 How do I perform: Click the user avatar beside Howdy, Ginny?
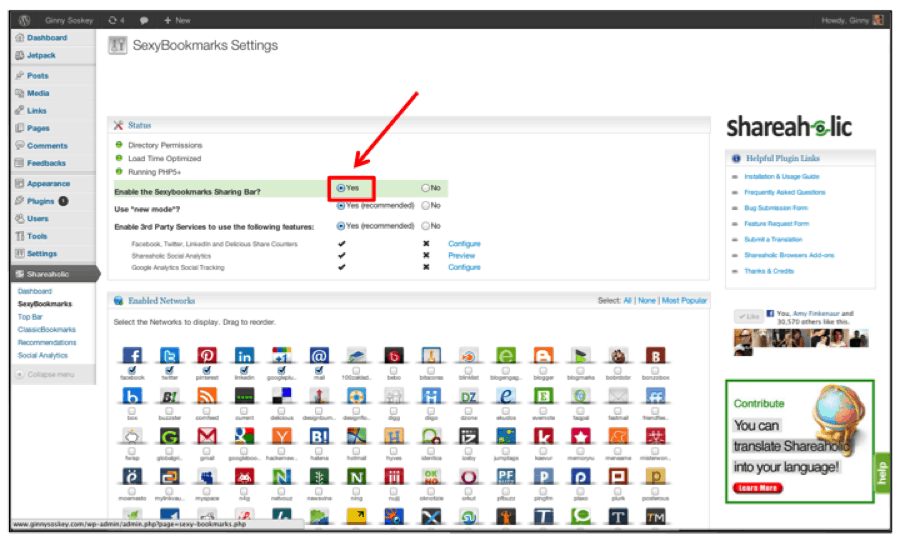point(878,20)
